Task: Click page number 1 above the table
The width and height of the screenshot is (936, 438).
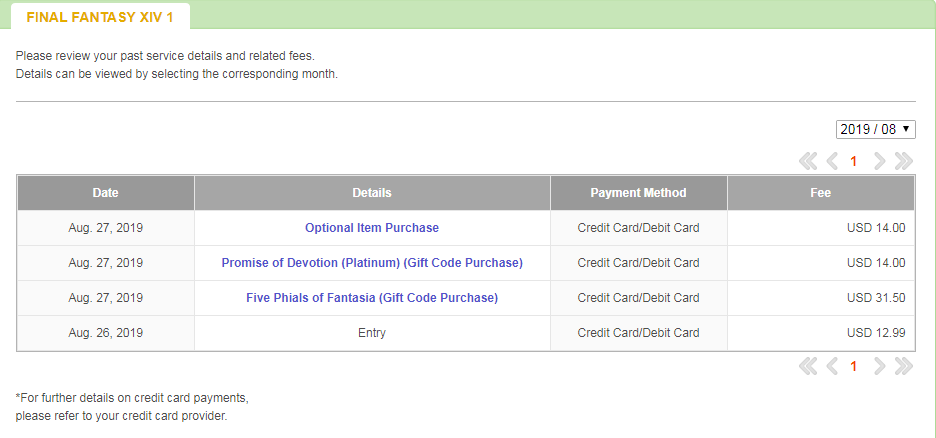Action: [x=854, y=161]
